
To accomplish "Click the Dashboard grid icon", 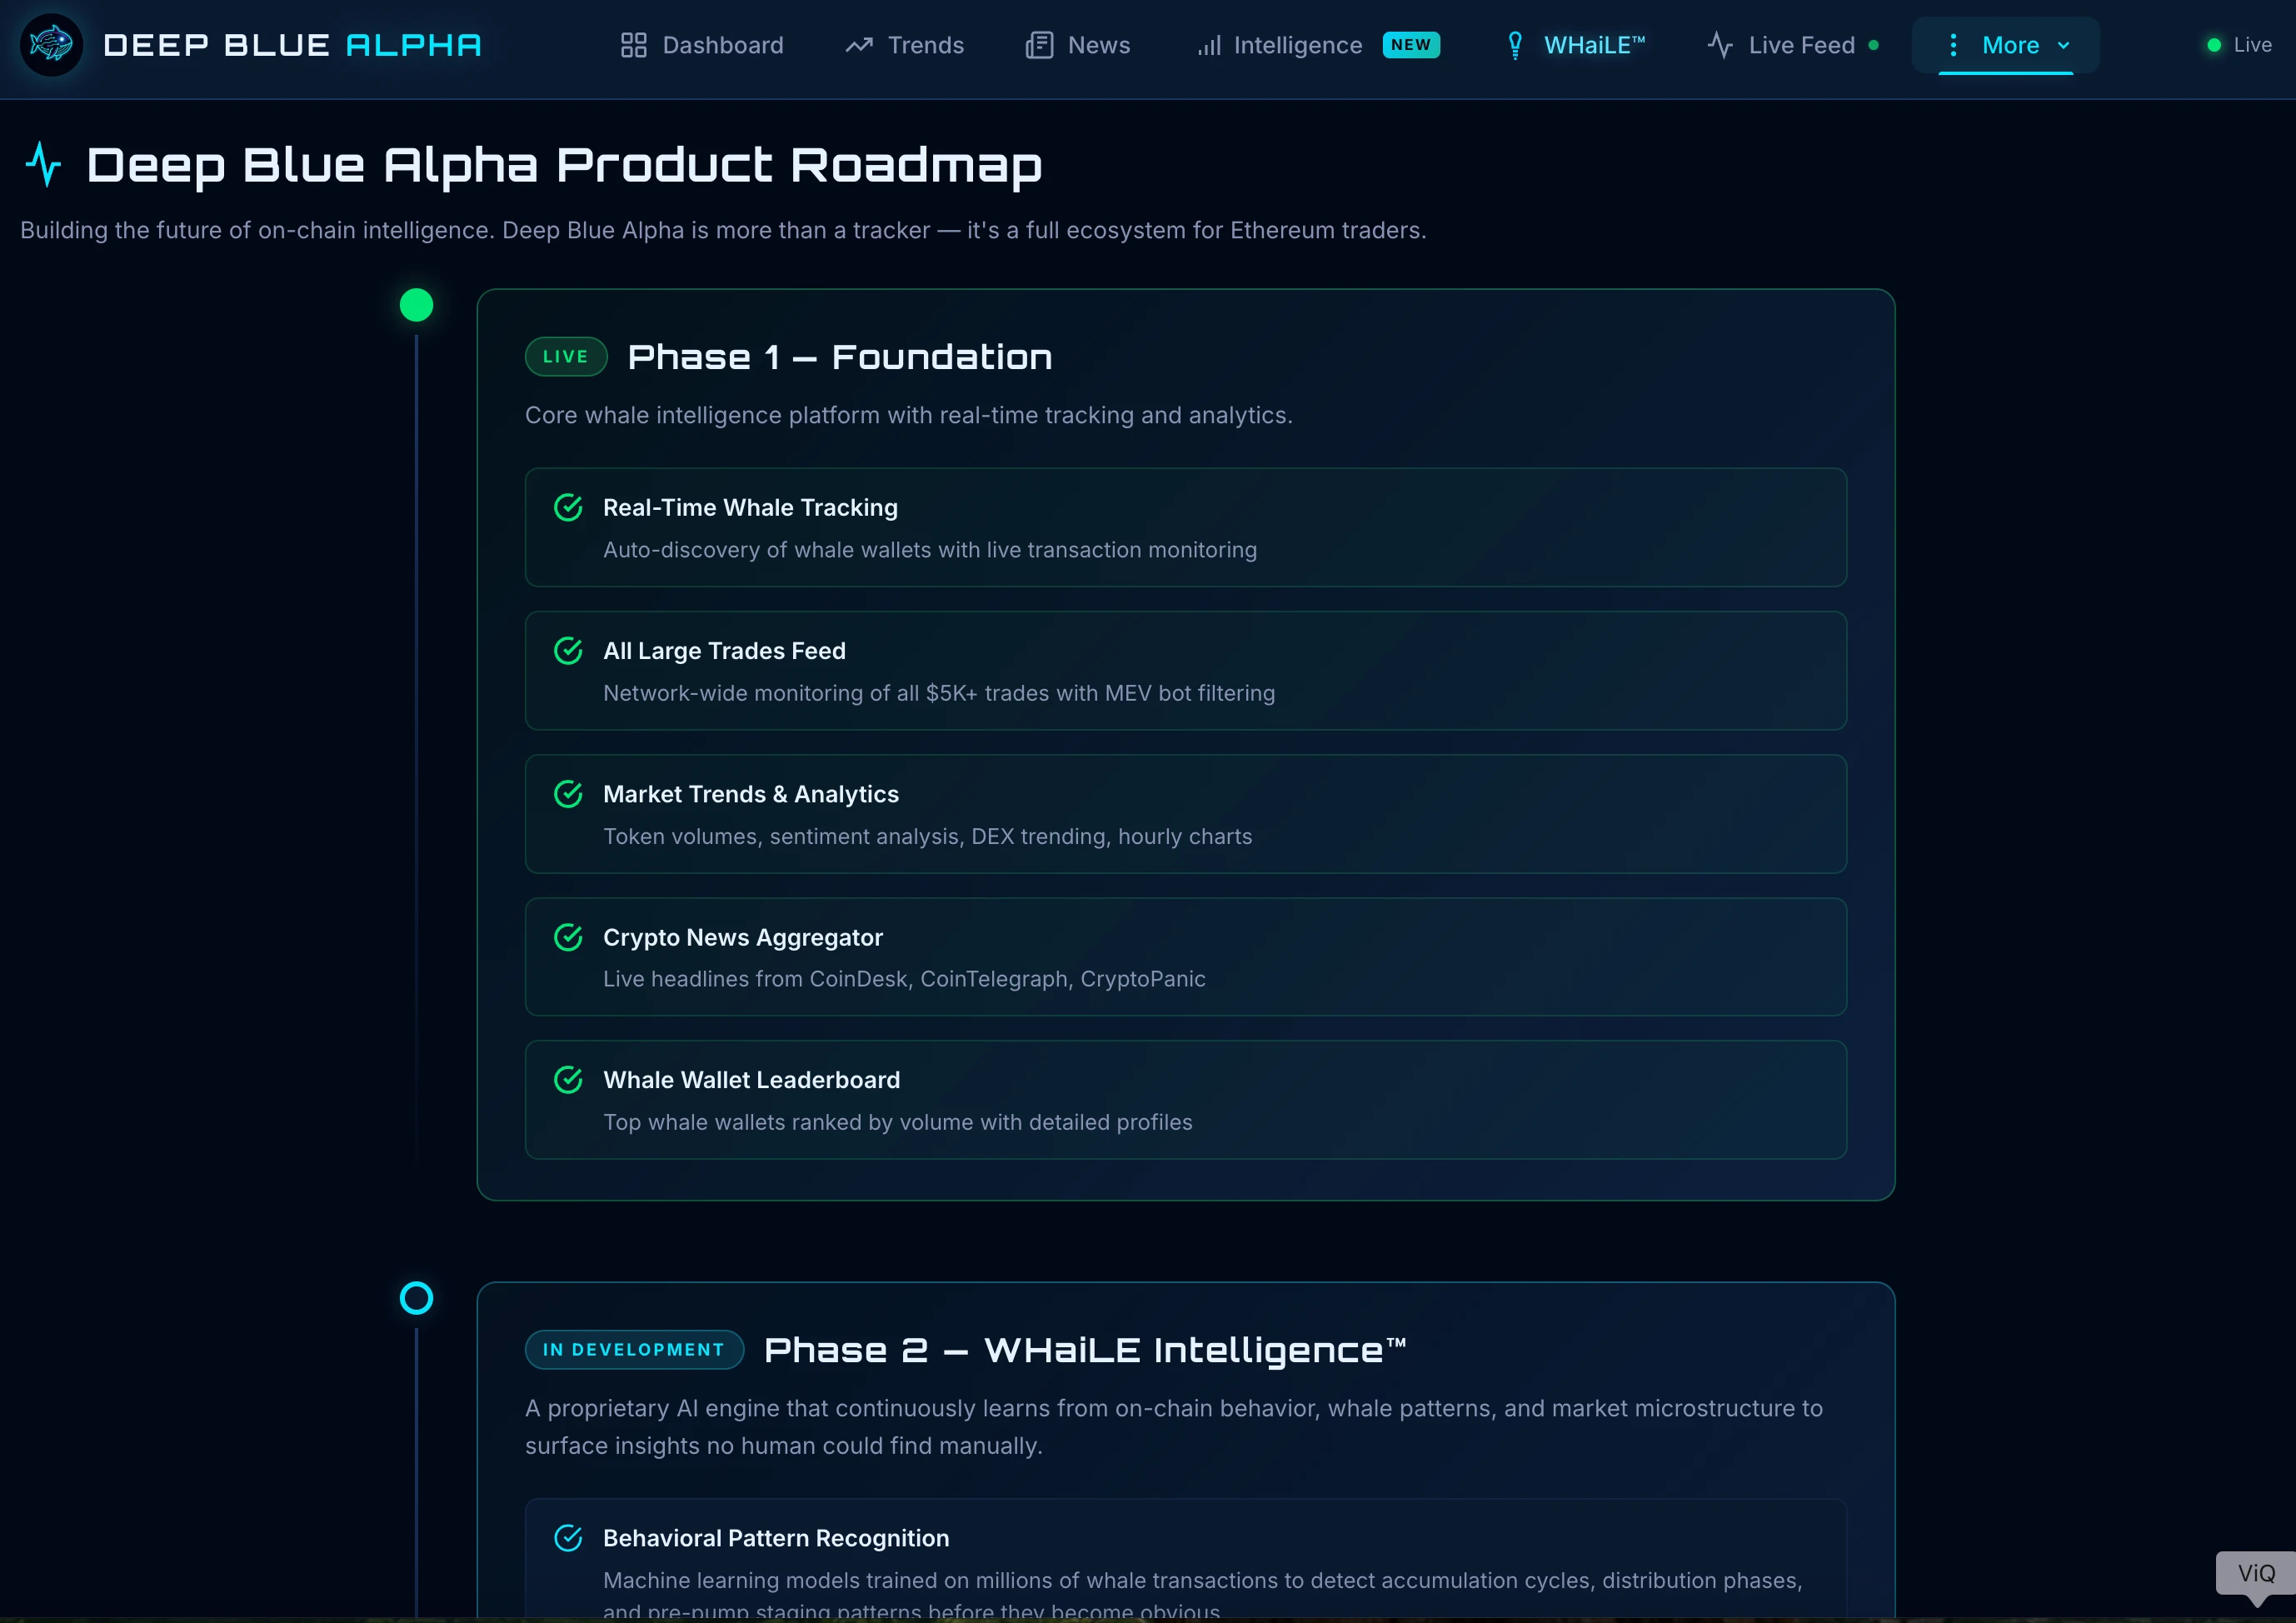I will coord(633,45).
